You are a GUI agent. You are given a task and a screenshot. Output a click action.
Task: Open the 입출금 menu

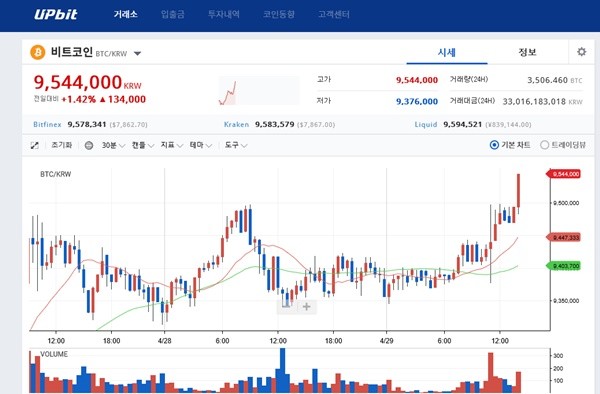click(x=173, y=15)
